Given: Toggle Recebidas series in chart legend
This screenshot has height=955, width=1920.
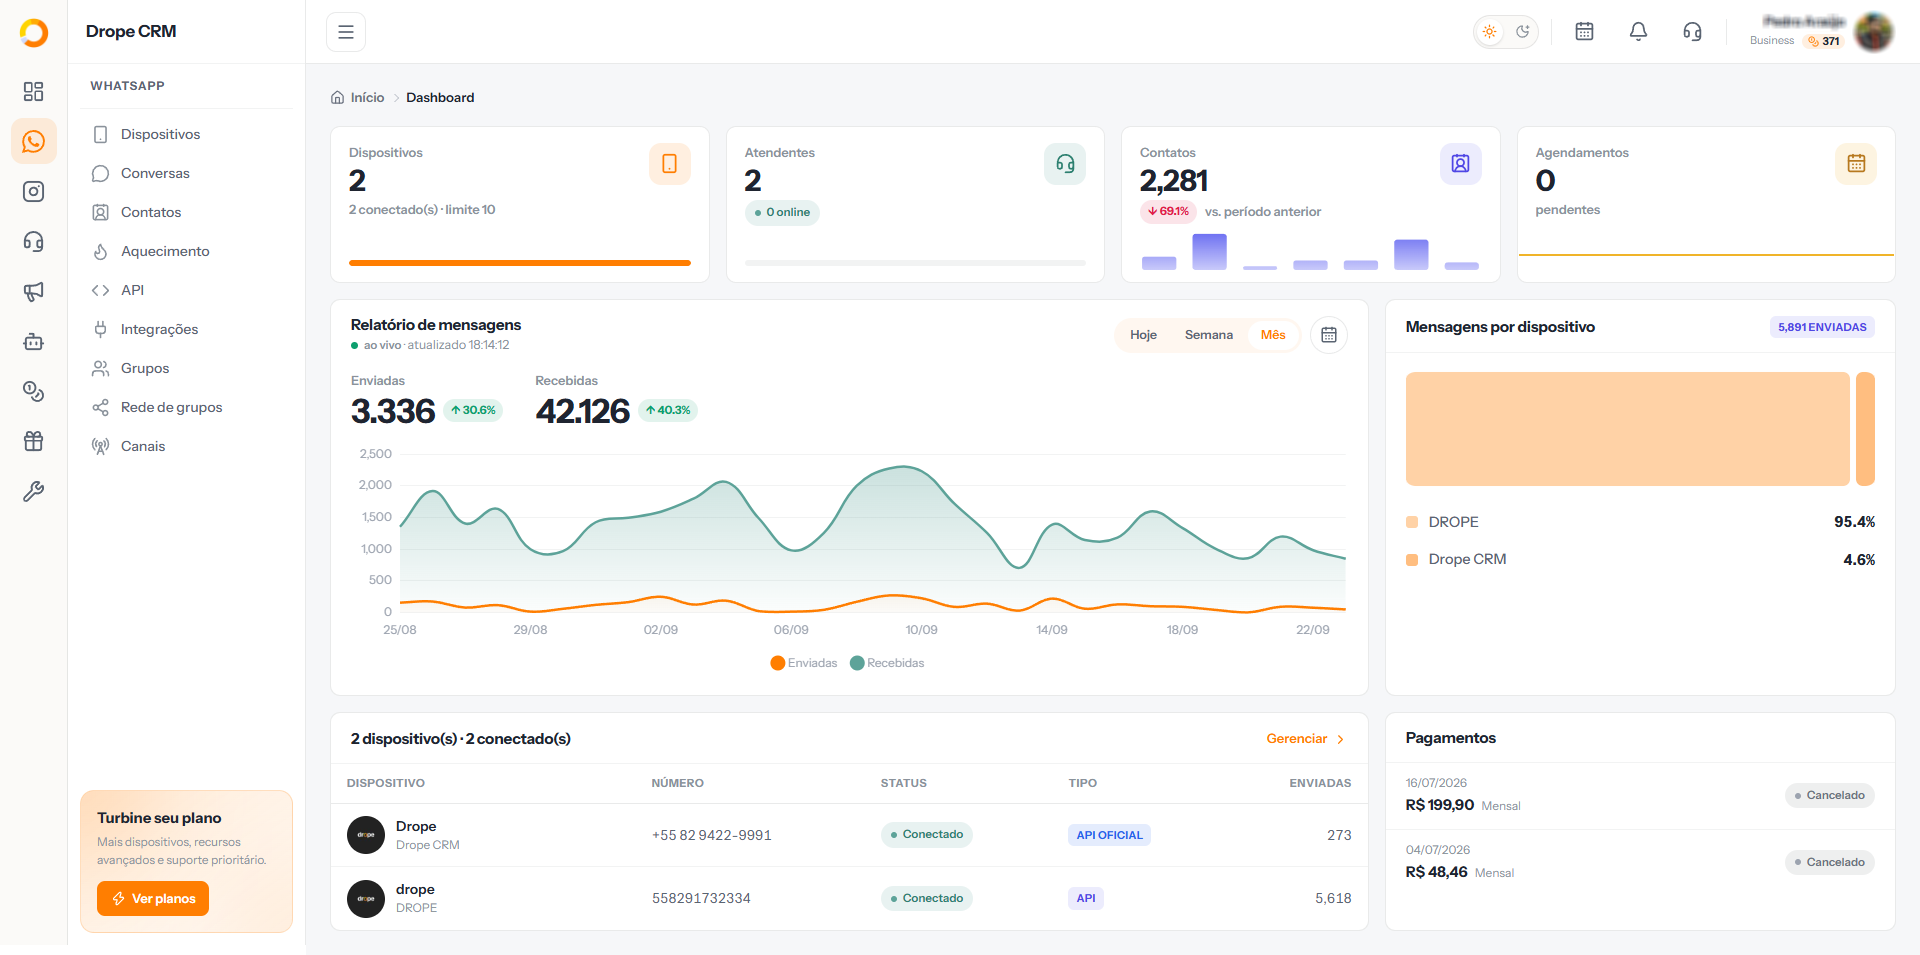Looking at the screenshot, I should [x=887, y=663].
